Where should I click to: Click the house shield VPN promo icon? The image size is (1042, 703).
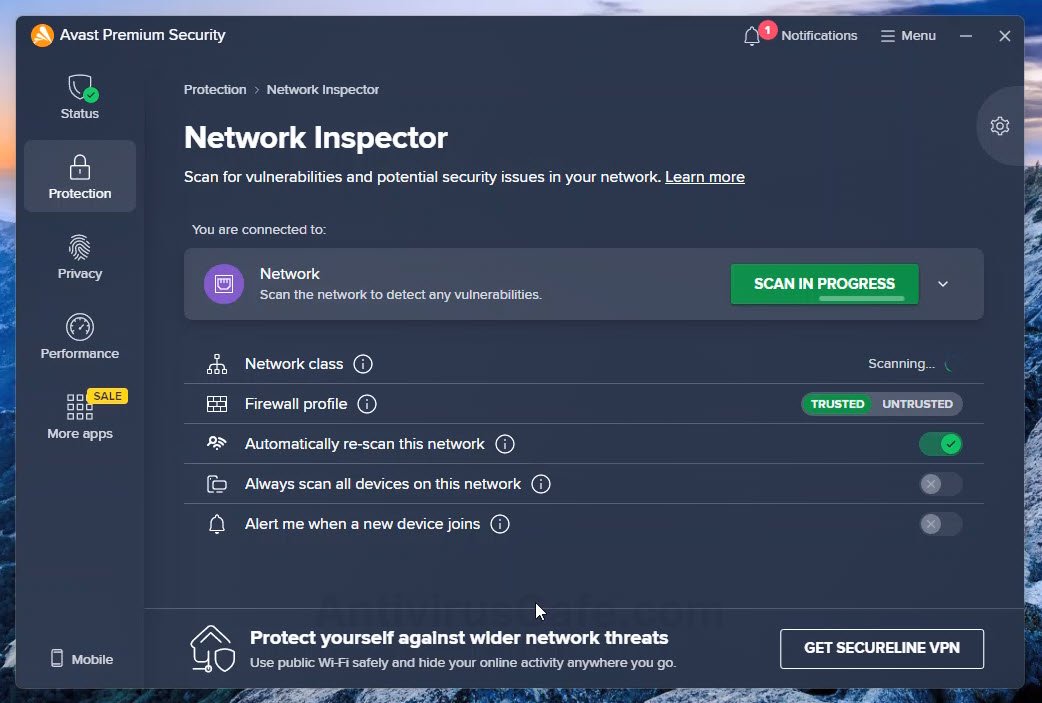(x=213, y=649)
